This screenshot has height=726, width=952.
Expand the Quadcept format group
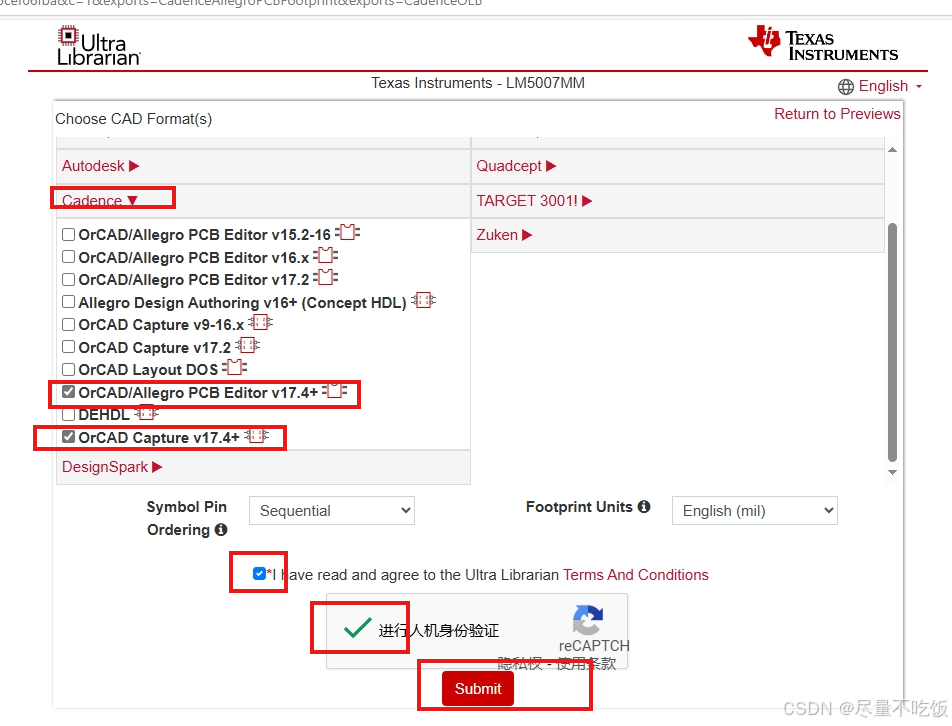[516, 166]
